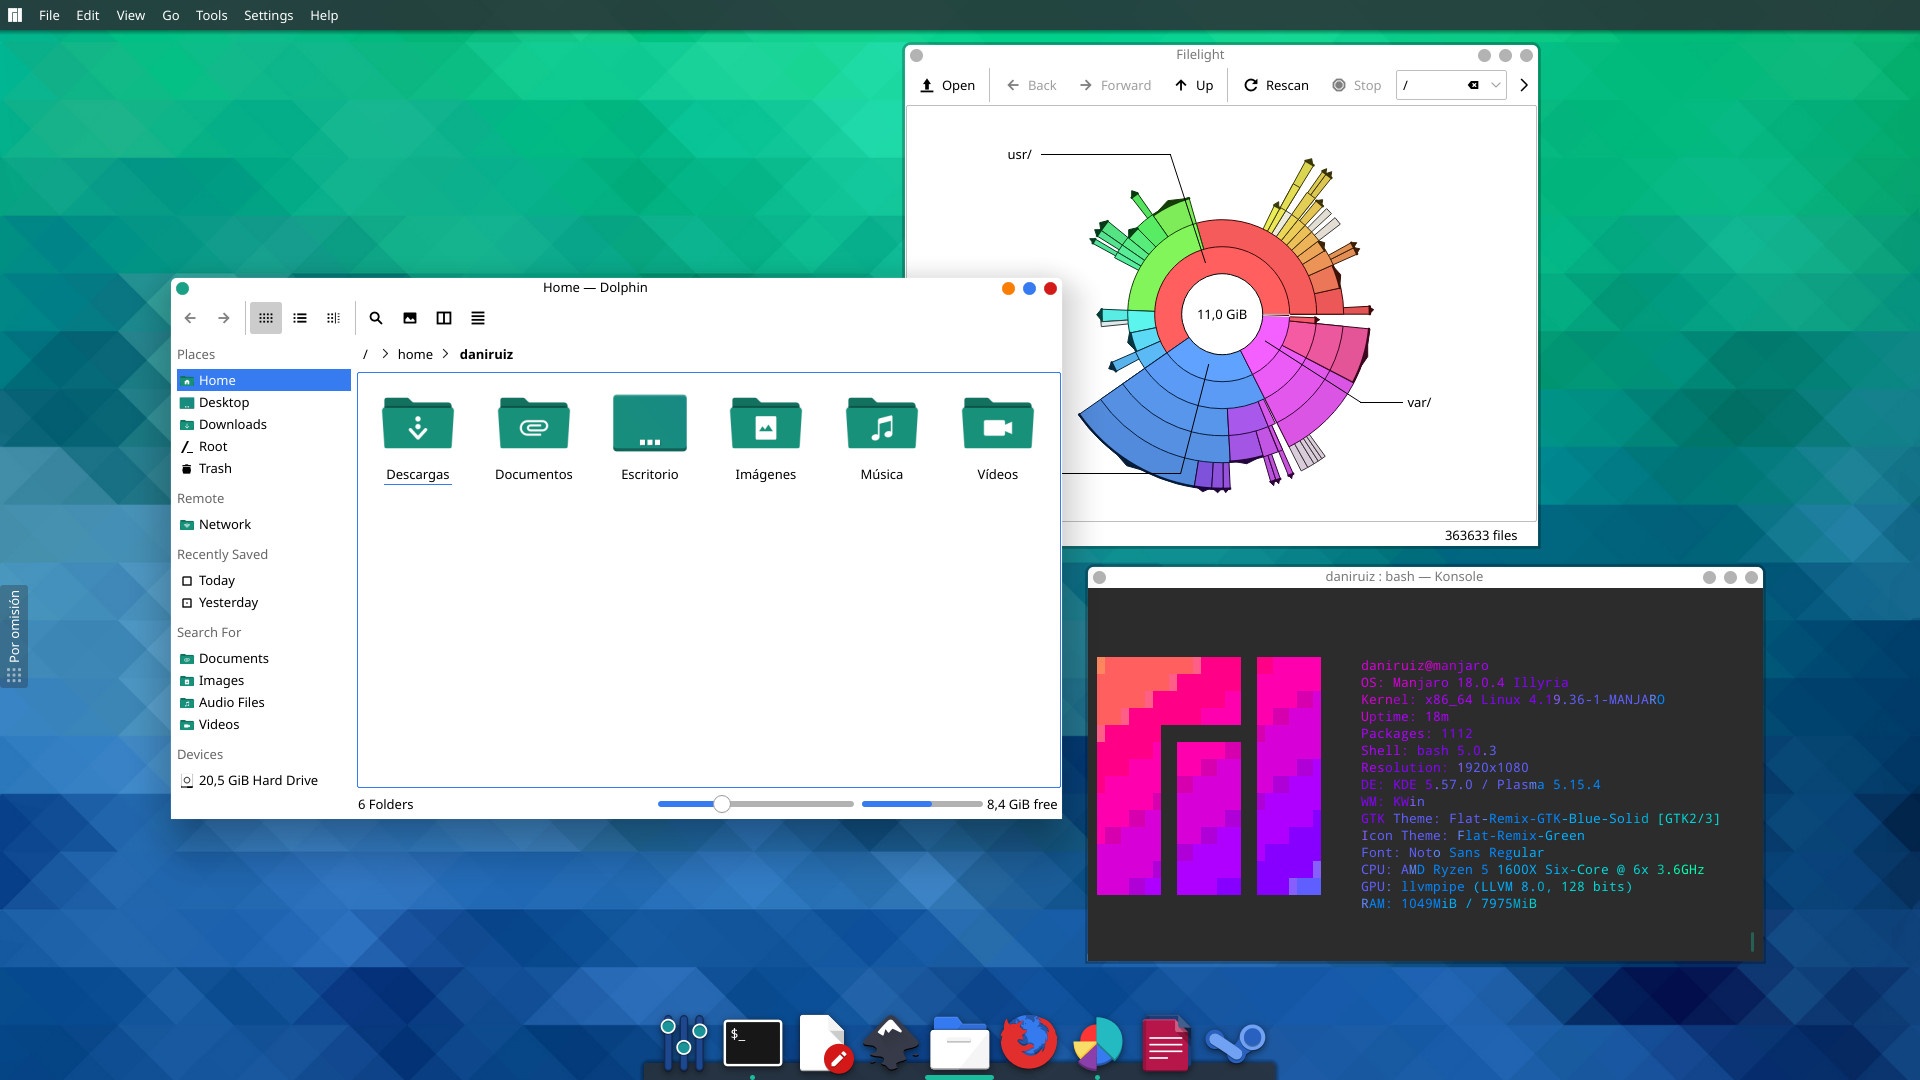Screen dimensions: 1920x1080
Task: Select 20,5 GiB Hard Drive device
Action: point(264,780)
